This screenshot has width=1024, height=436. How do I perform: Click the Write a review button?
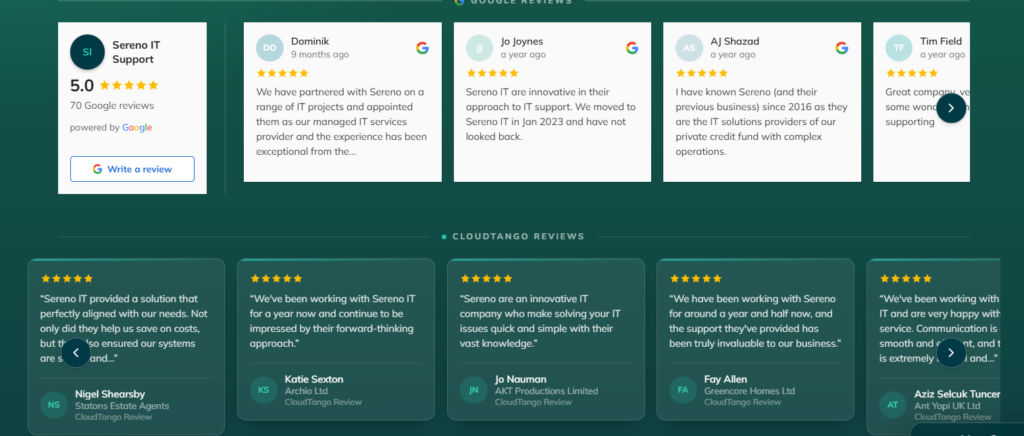132,169
